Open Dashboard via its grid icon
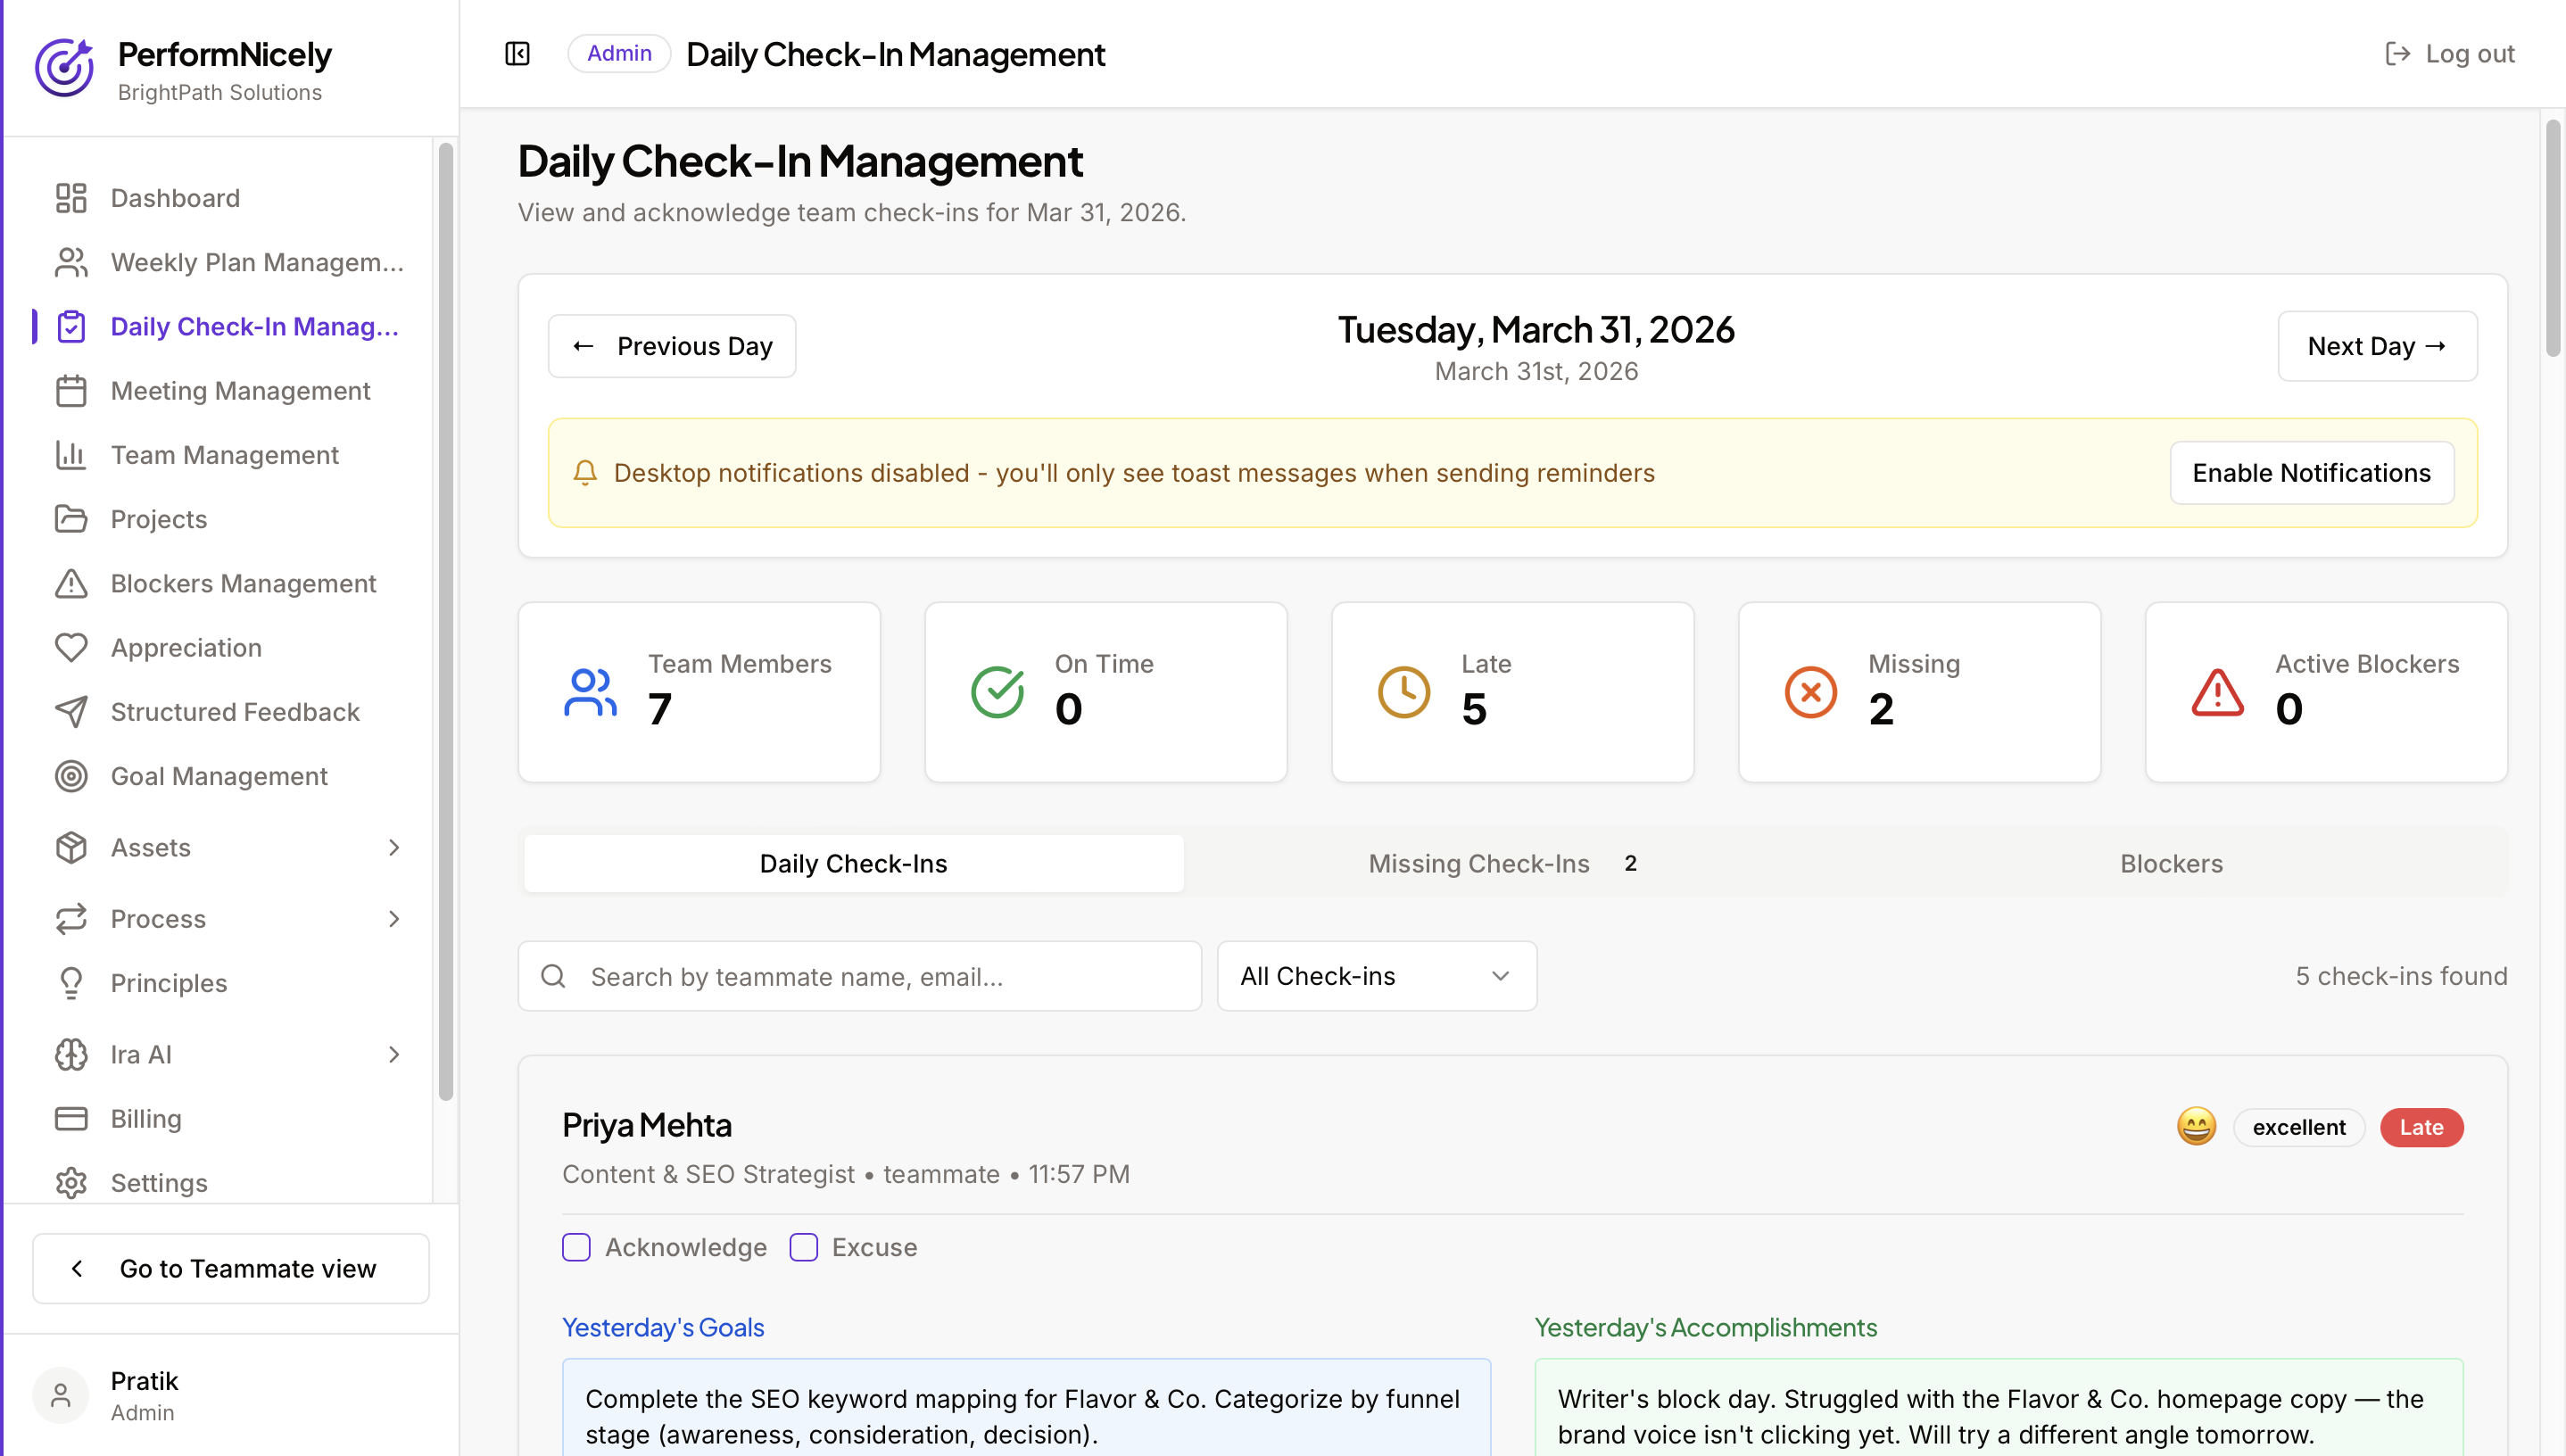 (x=71, y=198)
